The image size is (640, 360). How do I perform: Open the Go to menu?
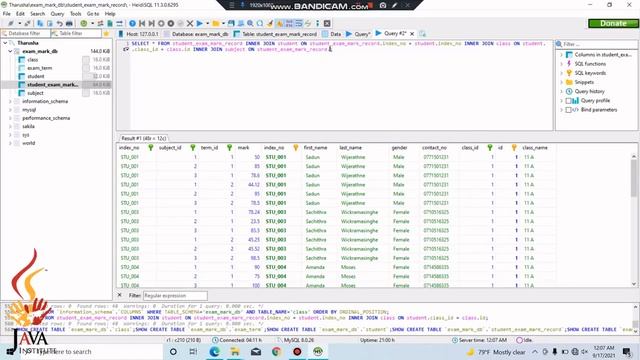[93, 14]
